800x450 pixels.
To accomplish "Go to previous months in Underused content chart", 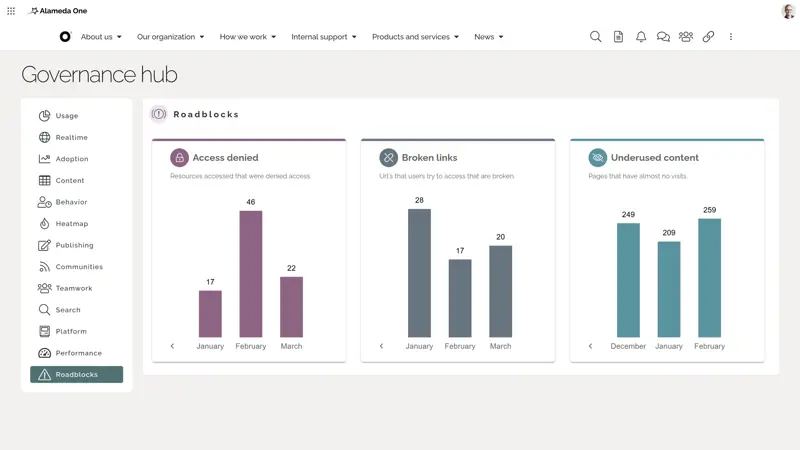I will (x=590, y=346).
